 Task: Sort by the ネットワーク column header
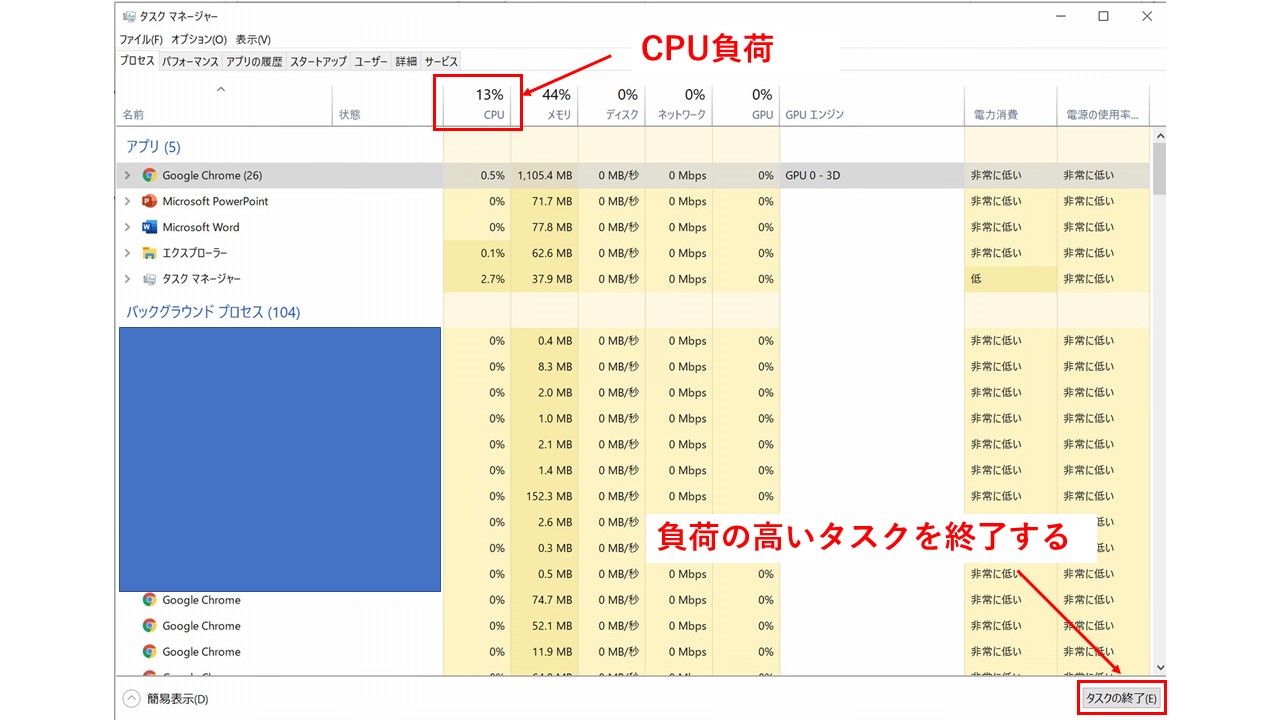coord(678,104)
